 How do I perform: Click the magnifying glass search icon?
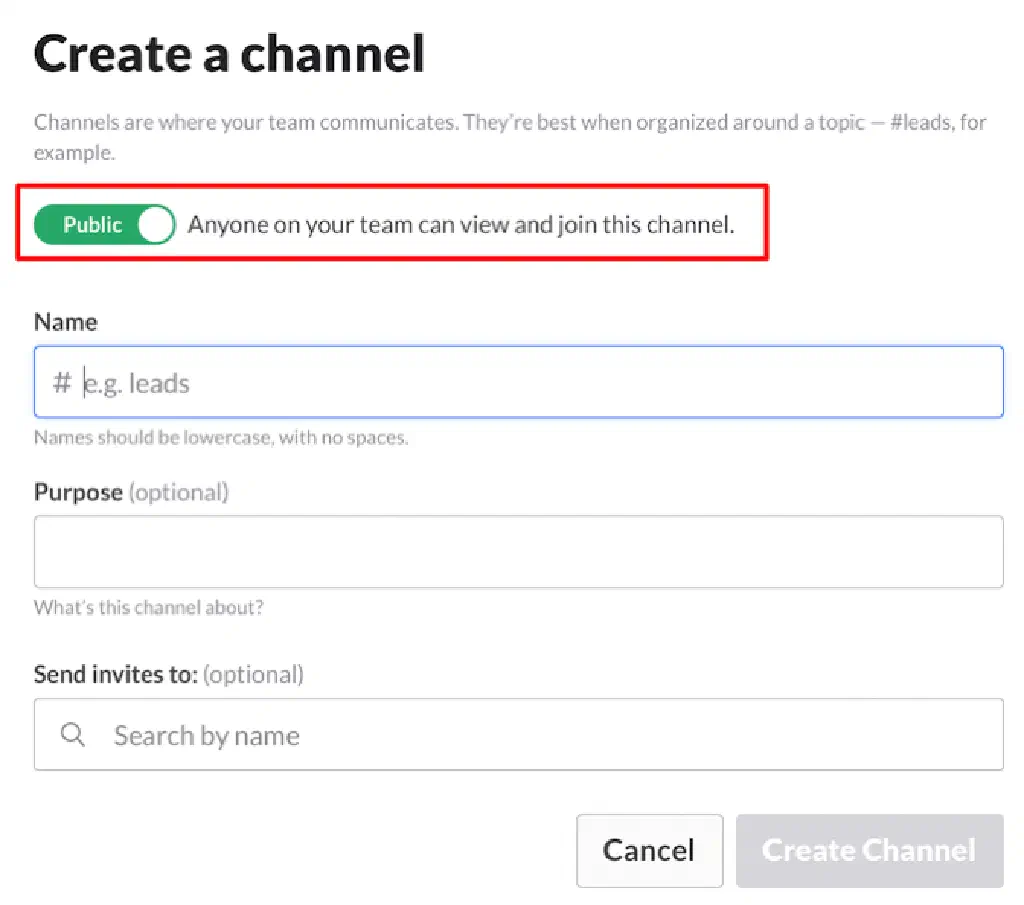[x=73, y=735]
